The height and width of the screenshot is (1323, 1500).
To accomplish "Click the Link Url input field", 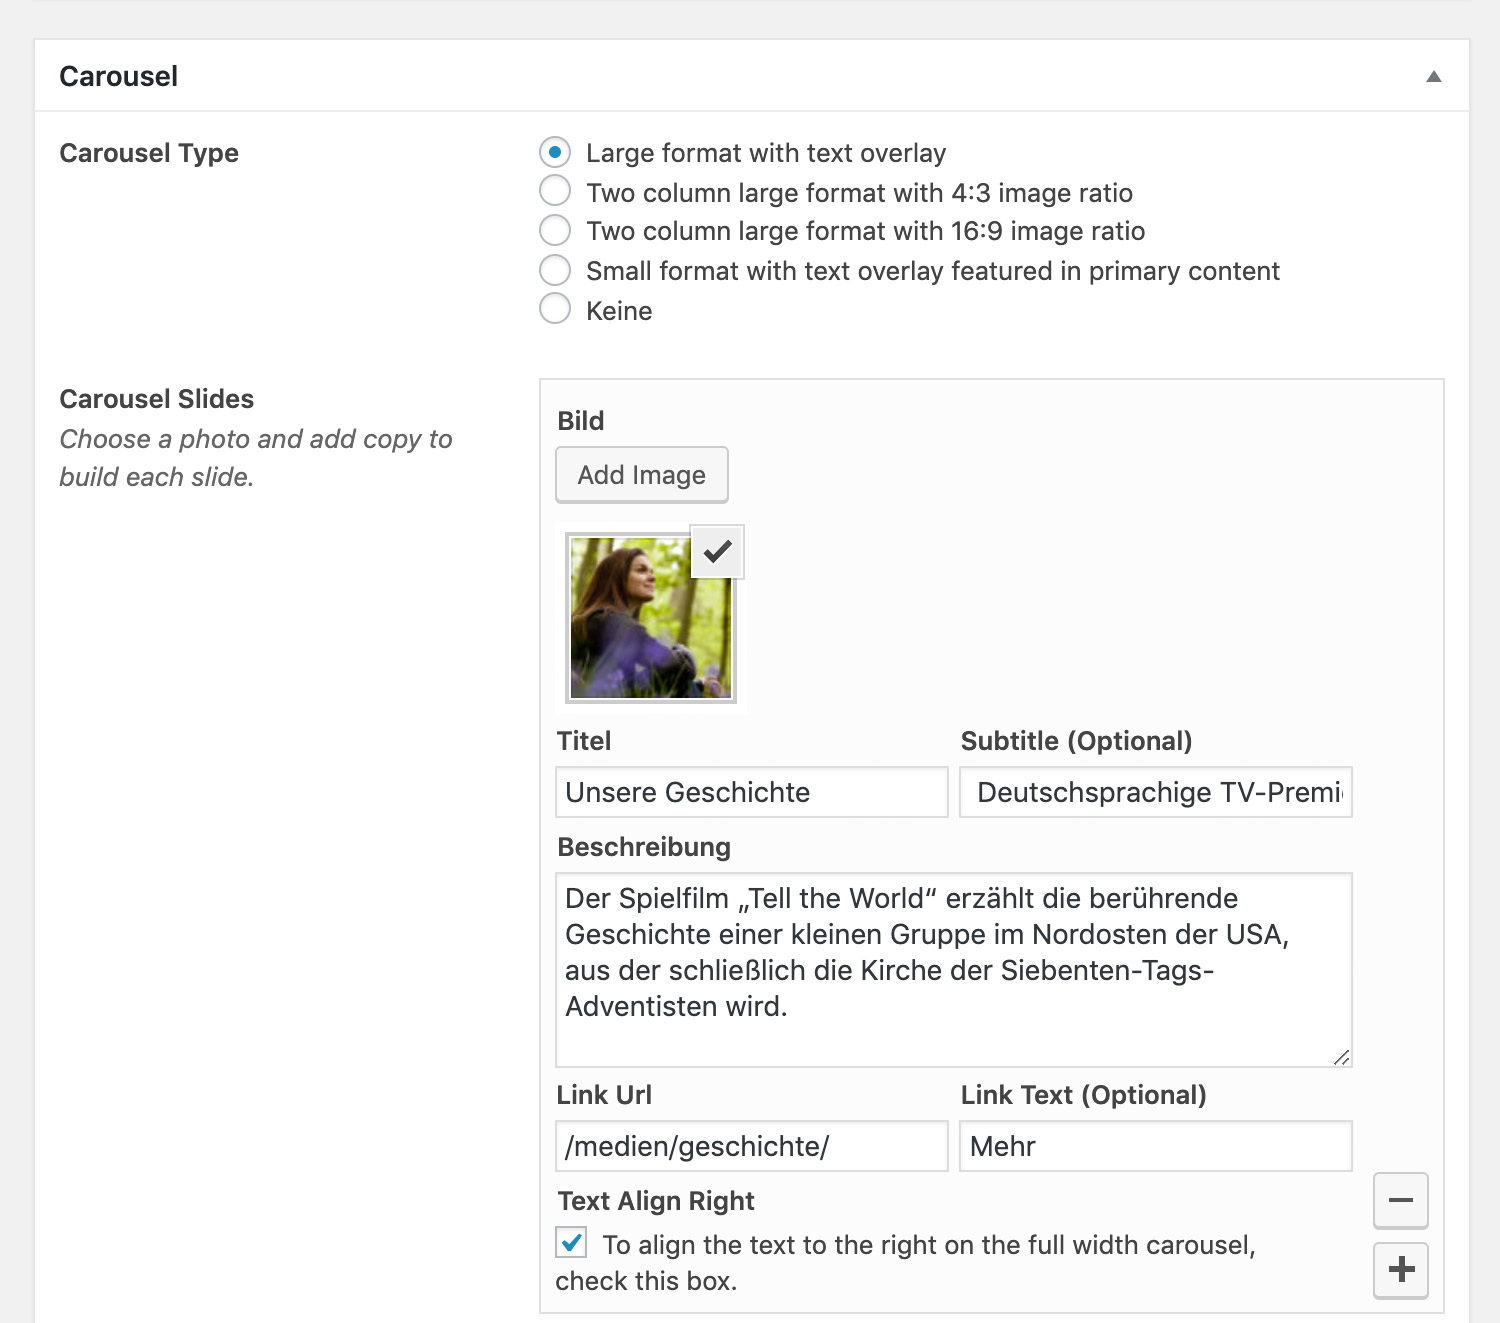I will pyautogui.click(x=751, y=1146).
